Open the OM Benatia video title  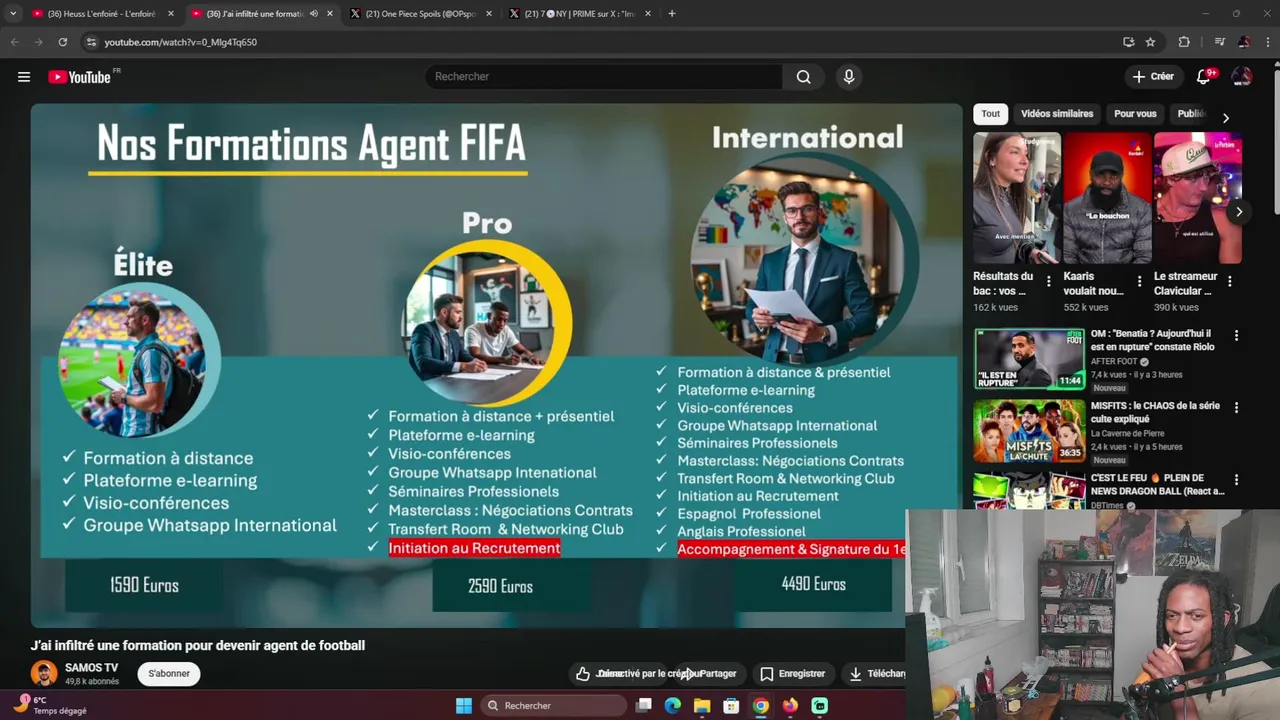(1153, 340)
